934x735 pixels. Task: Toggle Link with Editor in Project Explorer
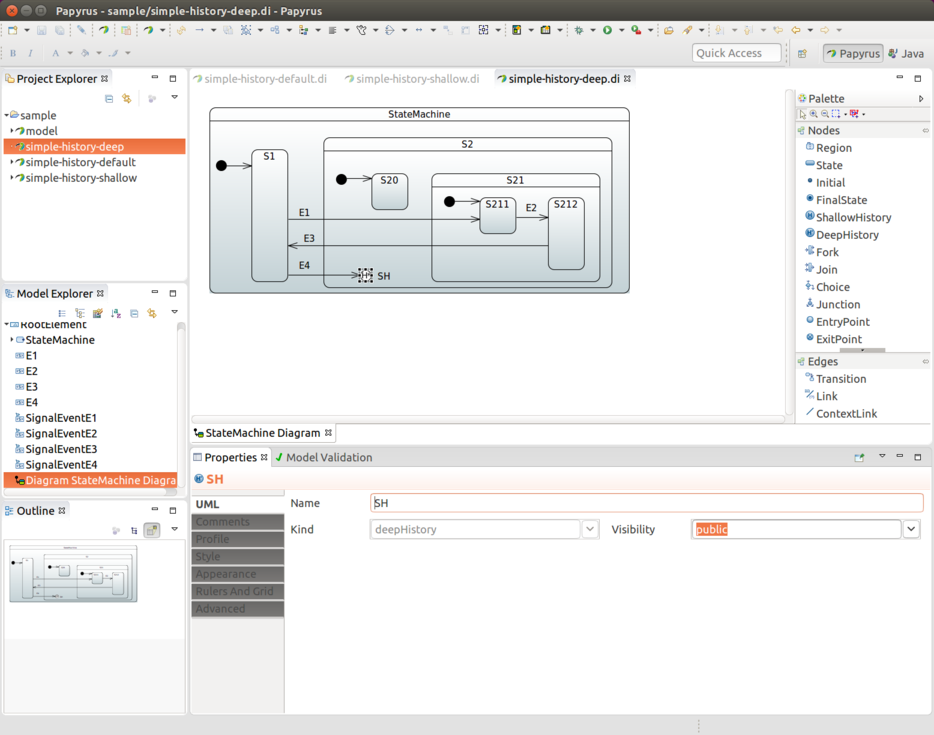[127, 99]
